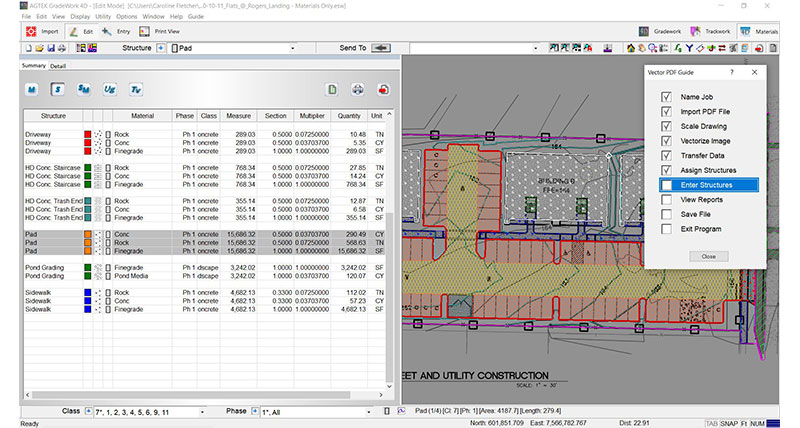Click the large print report icon
This screenshot has height=428, width=800.
tap(358, 90)
